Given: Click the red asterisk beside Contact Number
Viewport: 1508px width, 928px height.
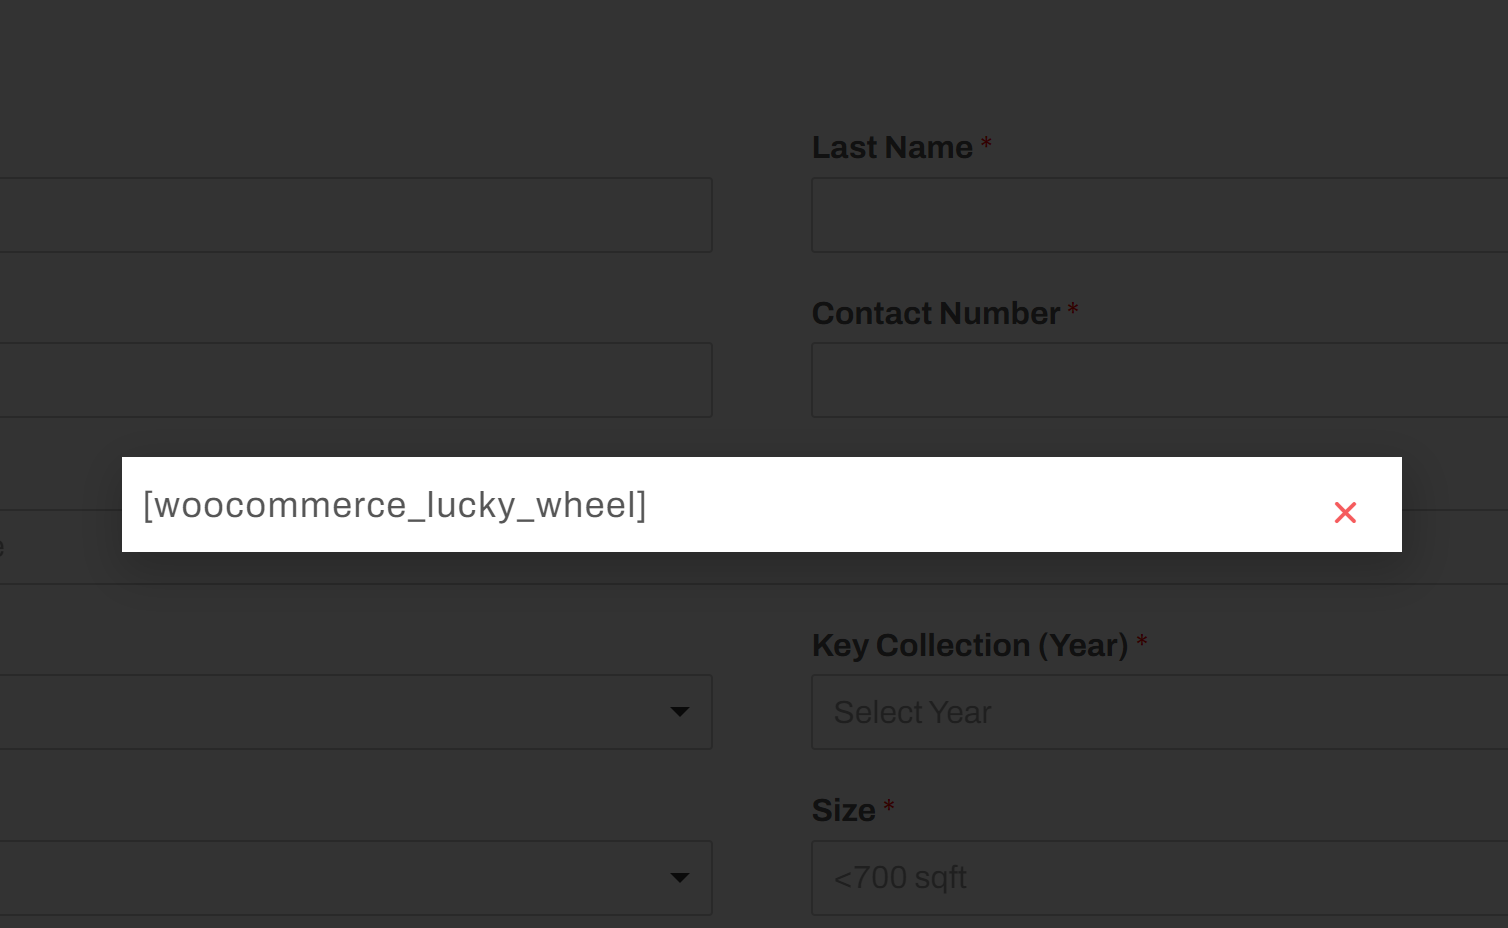Looking at the screenshot, I should pyautogui.click(x=1073, y=309).
